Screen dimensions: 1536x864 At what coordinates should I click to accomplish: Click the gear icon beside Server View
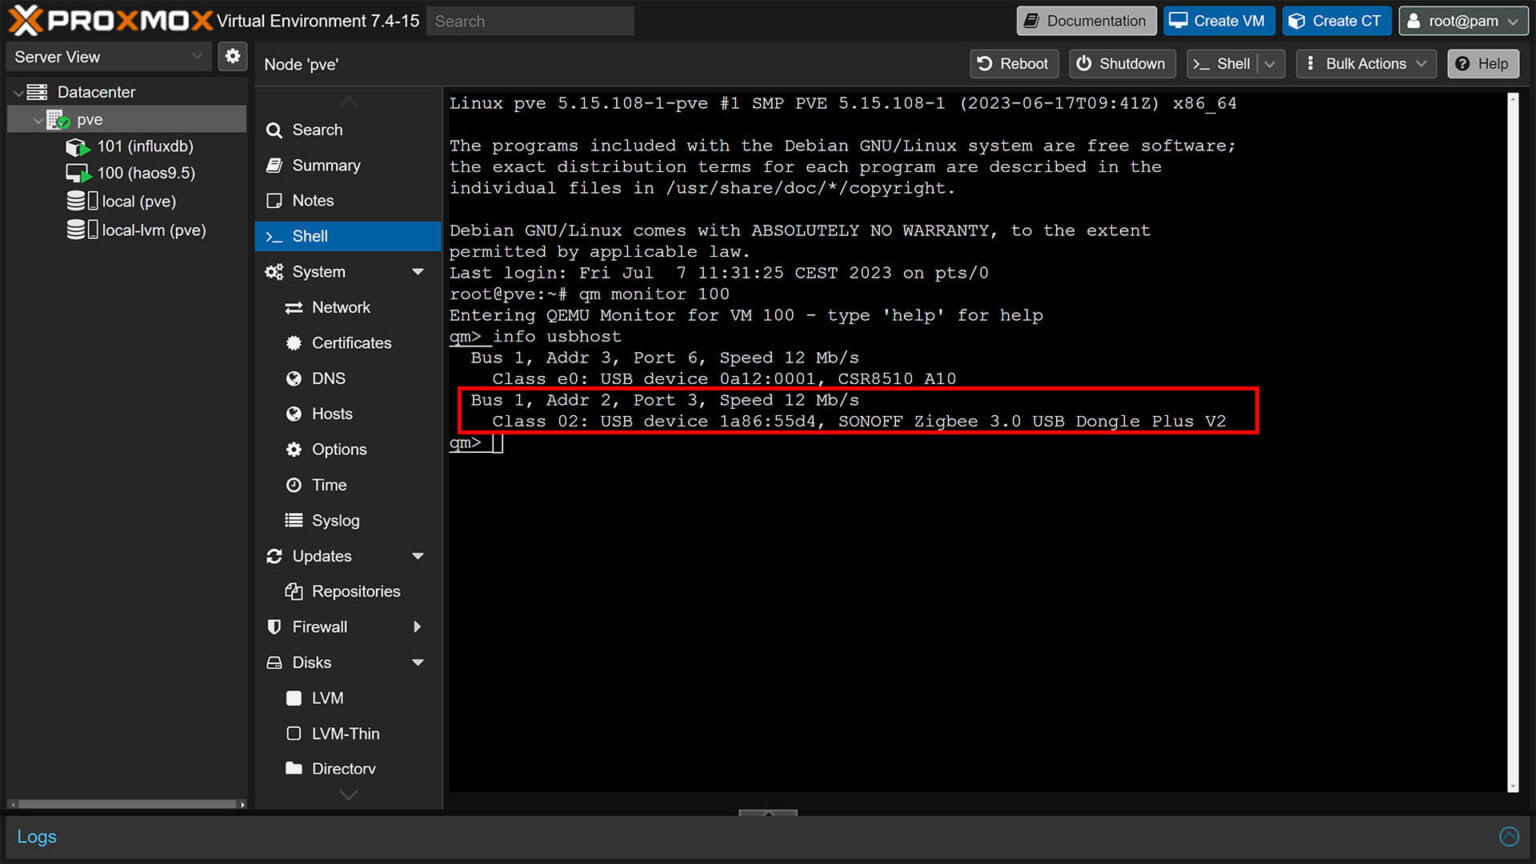tap(232, 56)
